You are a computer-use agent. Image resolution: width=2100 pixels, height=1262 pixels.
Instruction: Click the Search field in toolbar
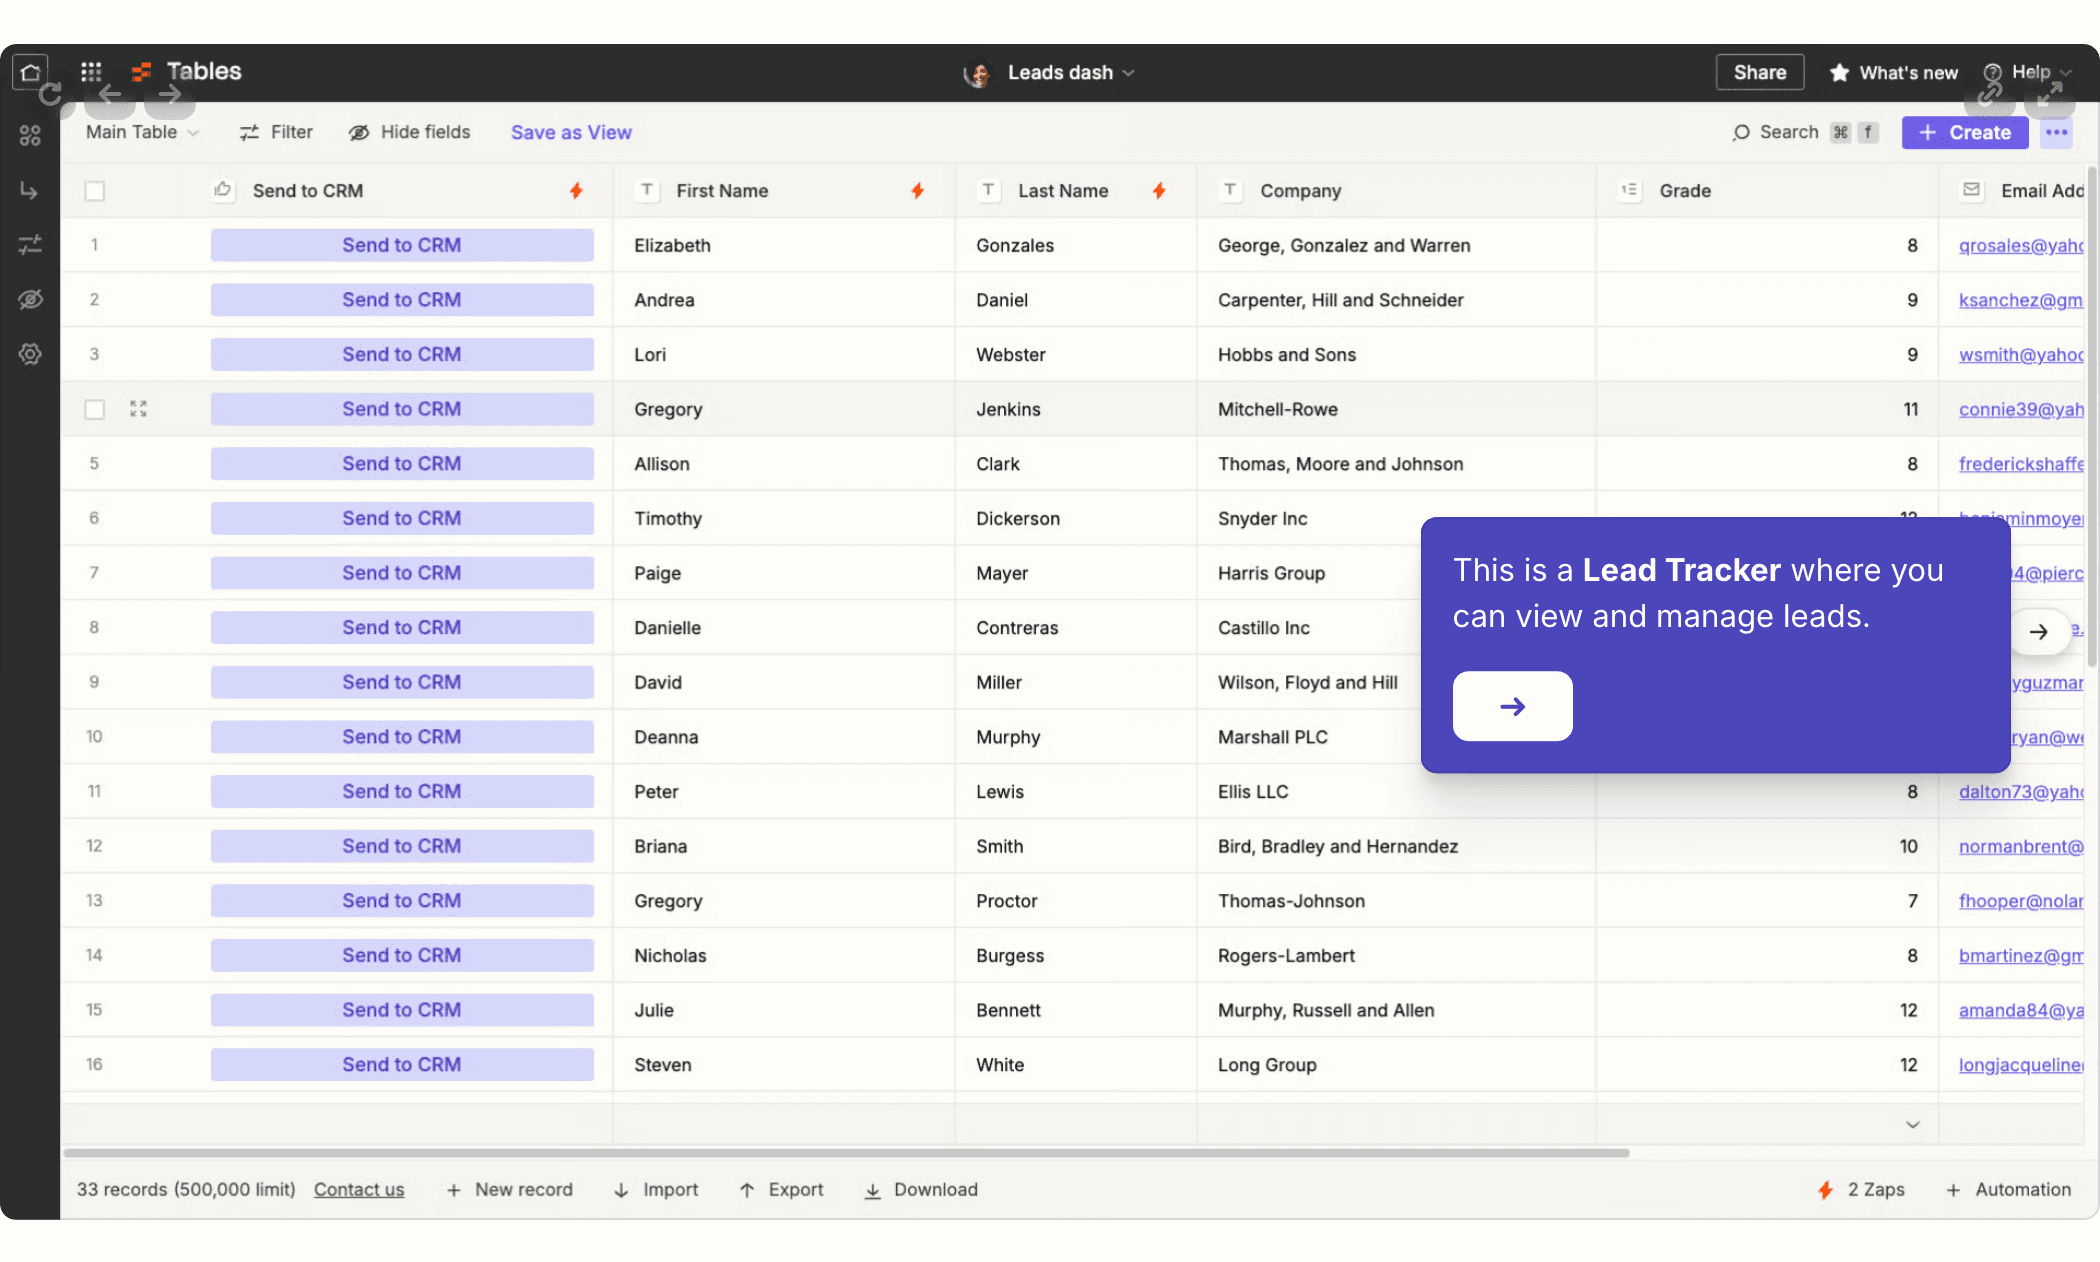pyautogui.click(x=1805, y=132)
